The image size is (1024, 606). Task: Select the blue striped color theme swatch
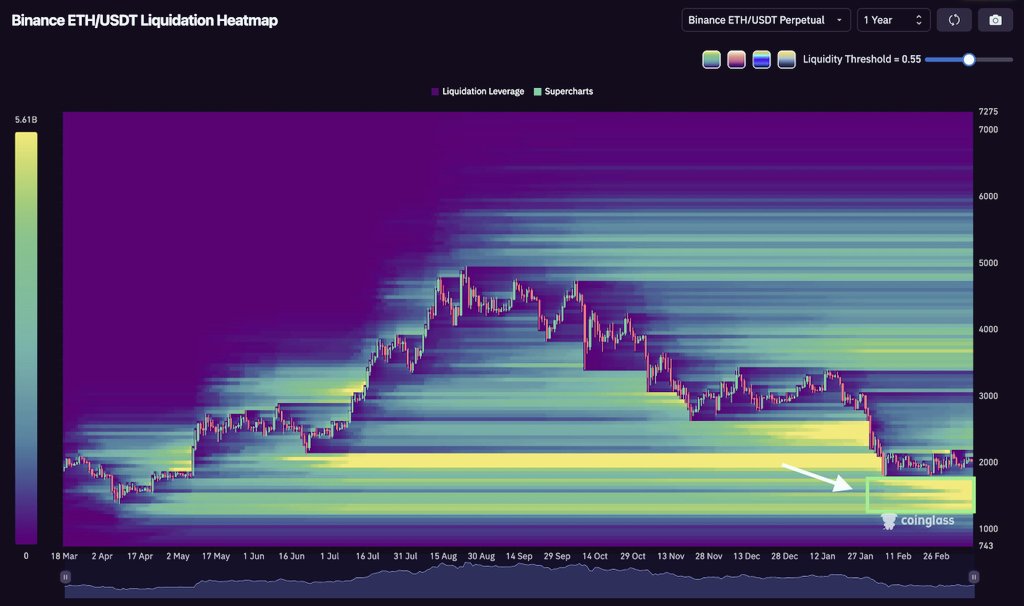761,59
